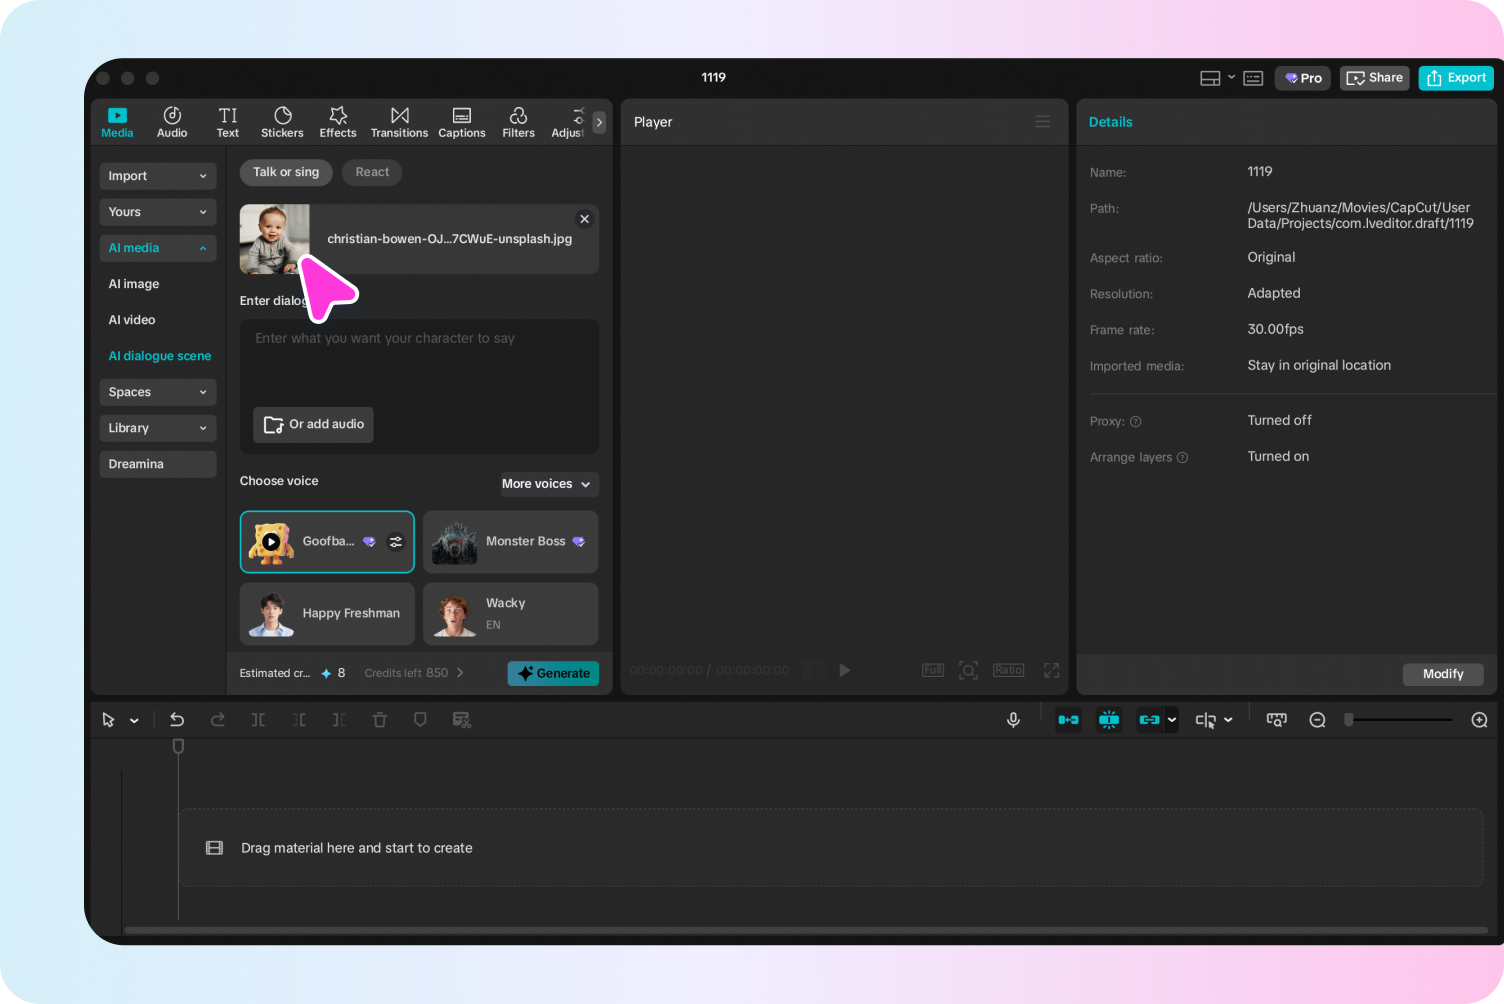Open the Captions panel
The height and width of the screenshot is (1004, 1504).
tap(461, 121)
